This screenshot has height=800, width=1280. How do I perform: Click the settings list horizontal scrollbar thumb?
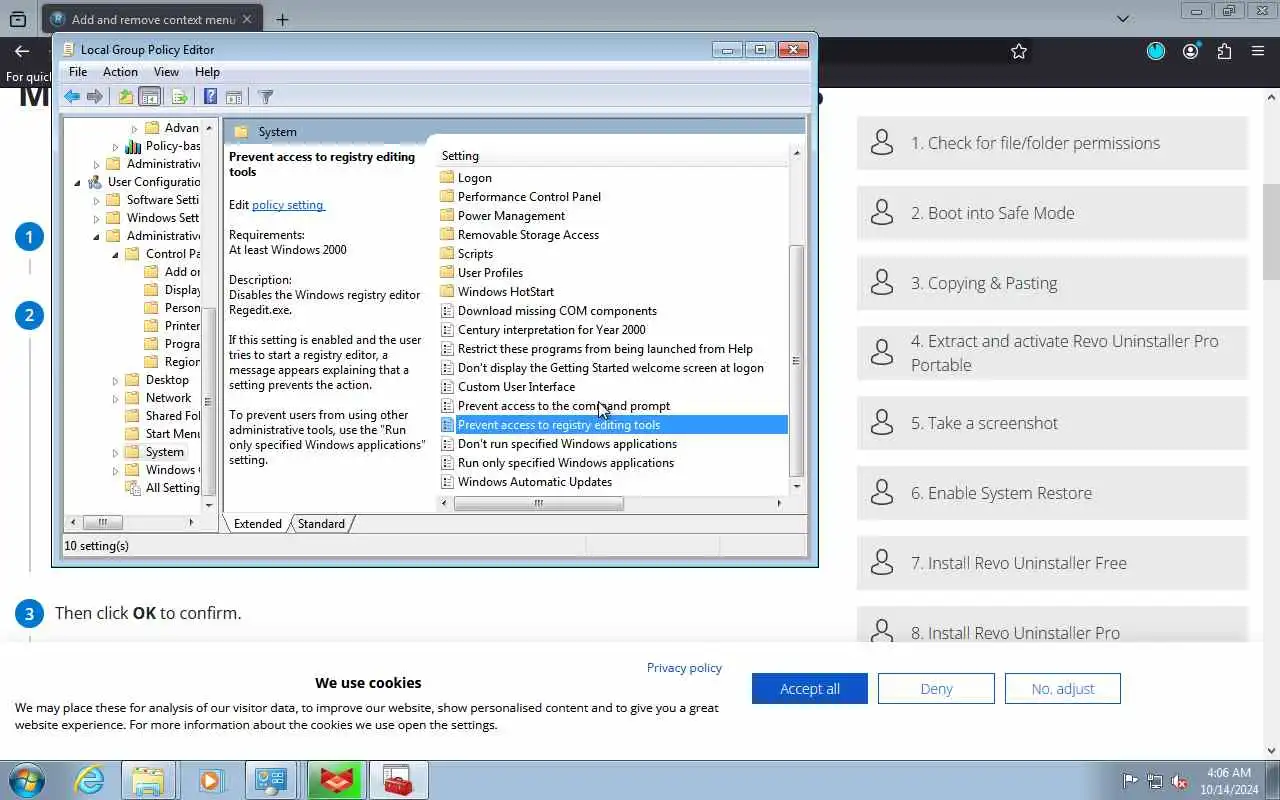coord(538,504)
